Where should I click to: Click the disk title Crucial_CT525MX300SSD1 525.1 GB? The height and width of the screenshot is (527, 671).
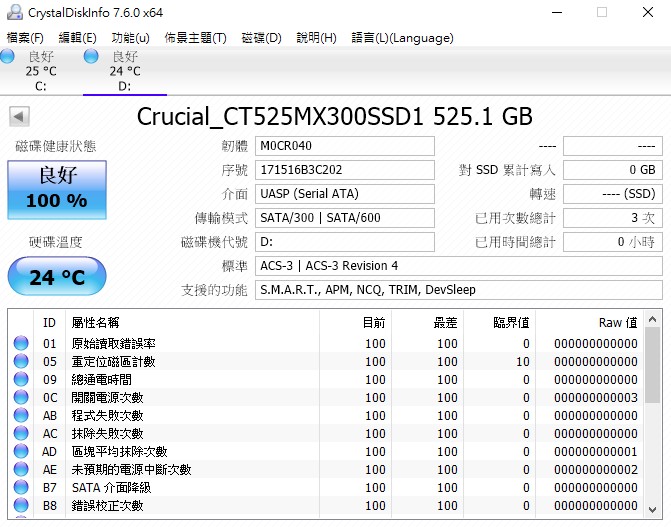(335, 116)
